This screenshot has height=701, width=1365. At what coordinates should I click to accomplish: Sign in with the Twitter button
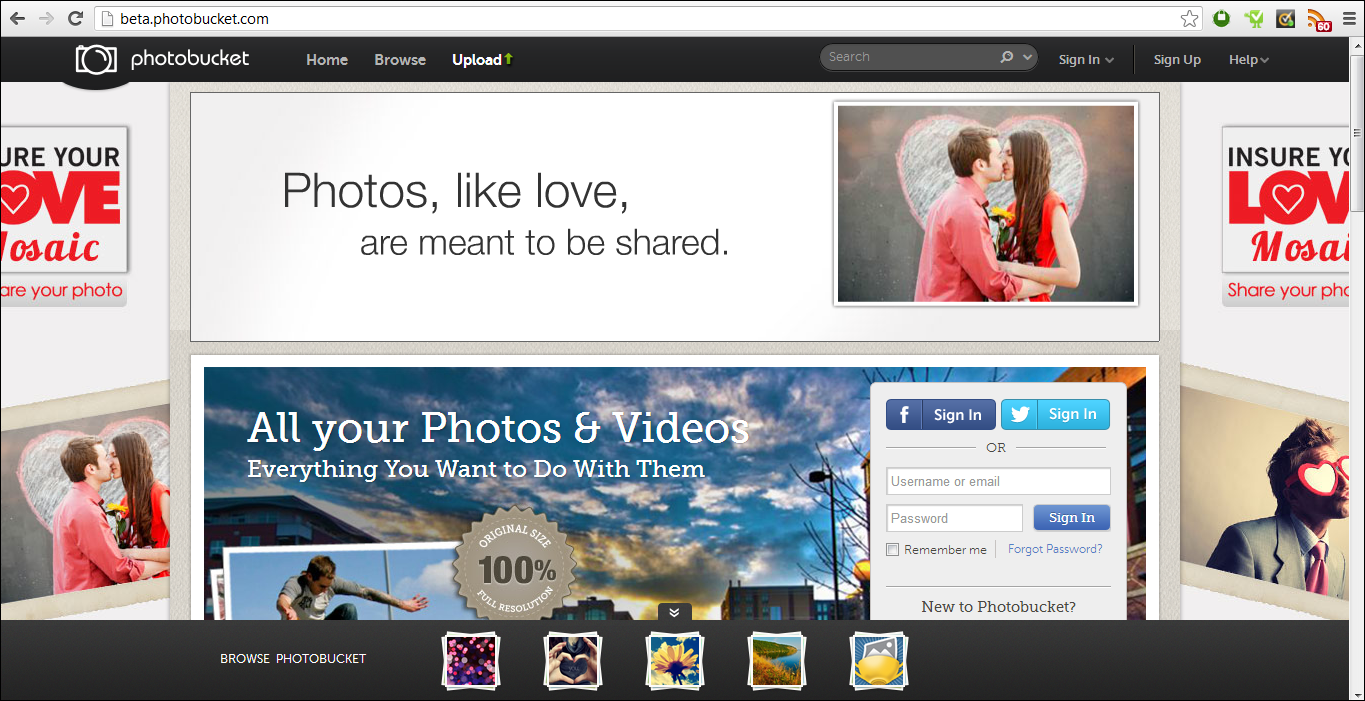1055,414
